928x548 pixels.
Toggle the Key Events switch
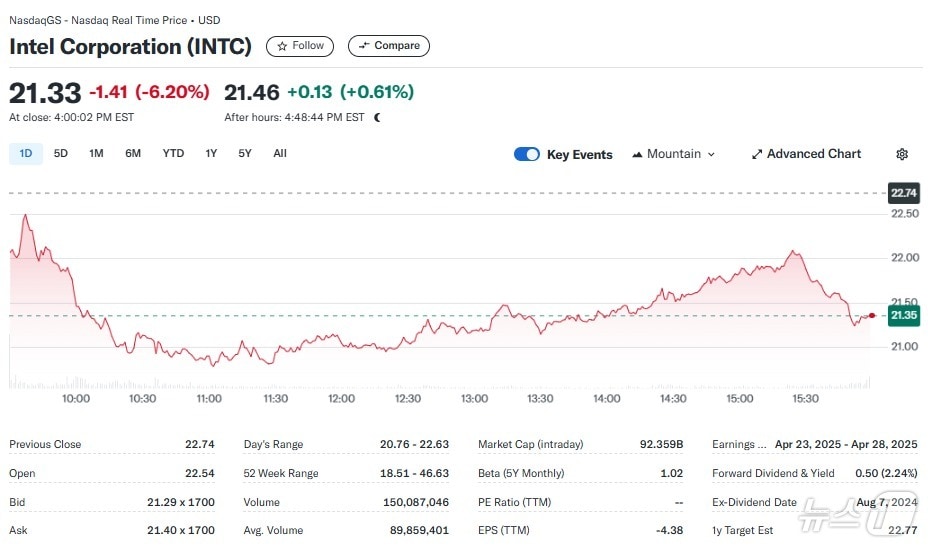pos(527,154)
